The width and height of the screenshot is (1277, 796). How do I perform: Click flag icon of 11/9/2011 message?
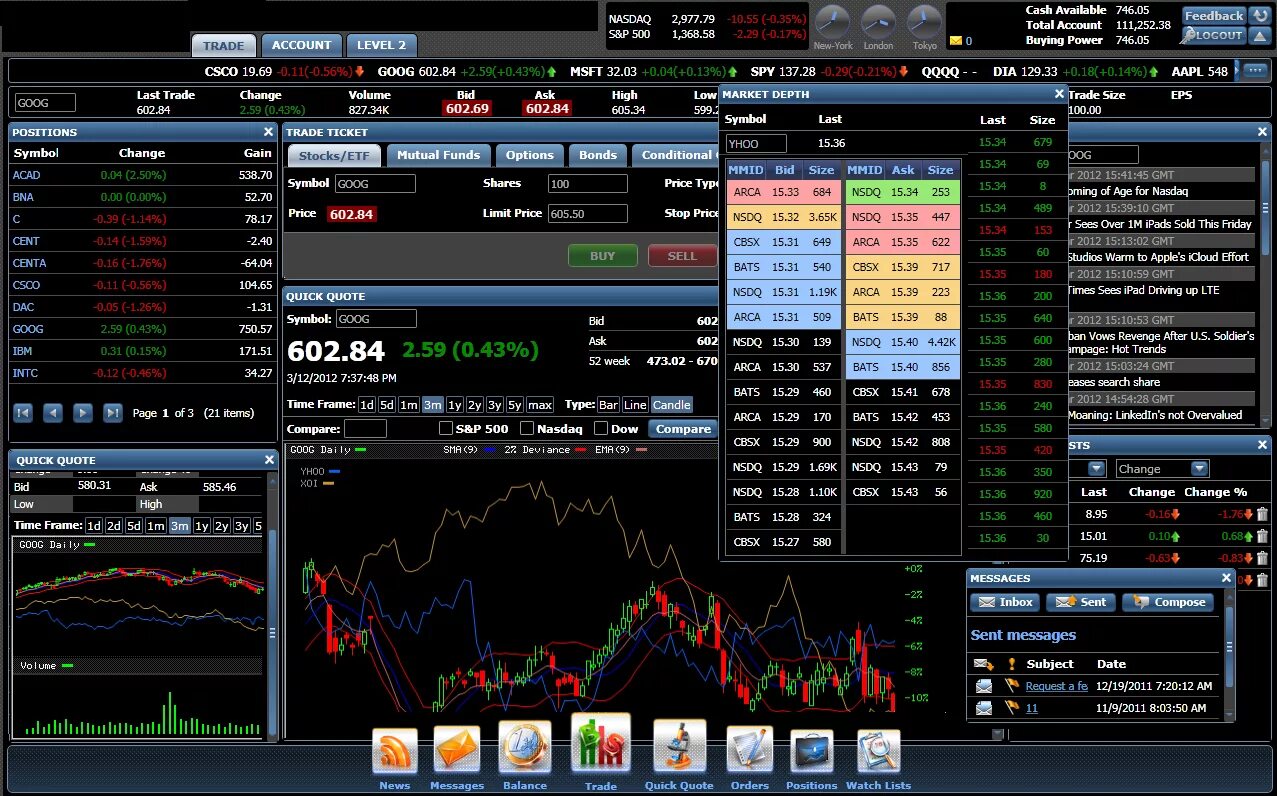1011,708
